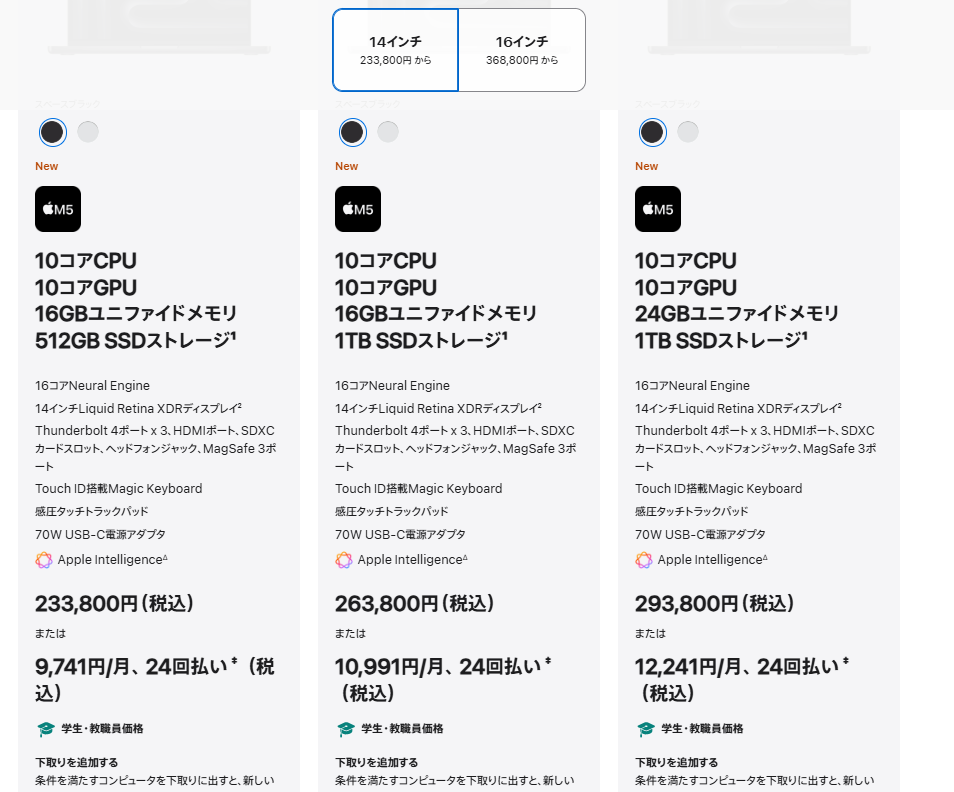This screenshot has width=954, height=792.
Task: Select the 14インチ size tab
Action: coord(395,50)
